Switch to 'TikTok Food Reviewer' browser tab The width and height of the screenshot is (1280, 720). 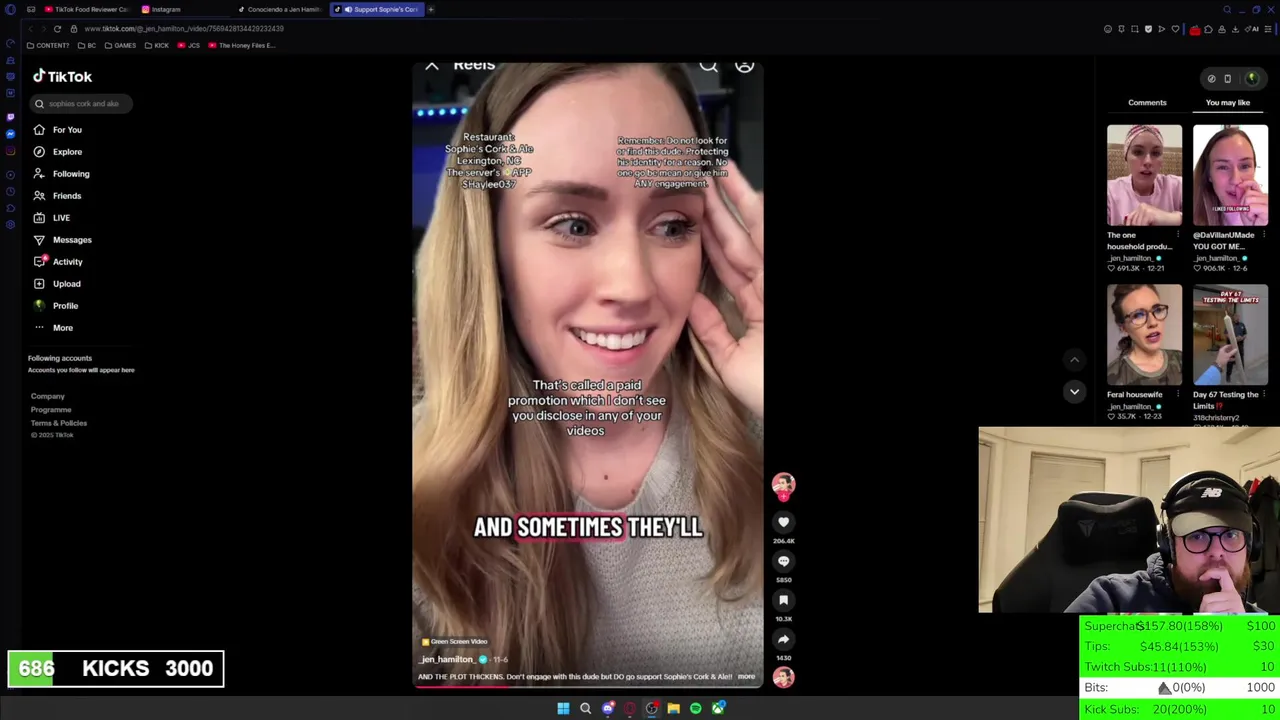click(x=85, y=9)
